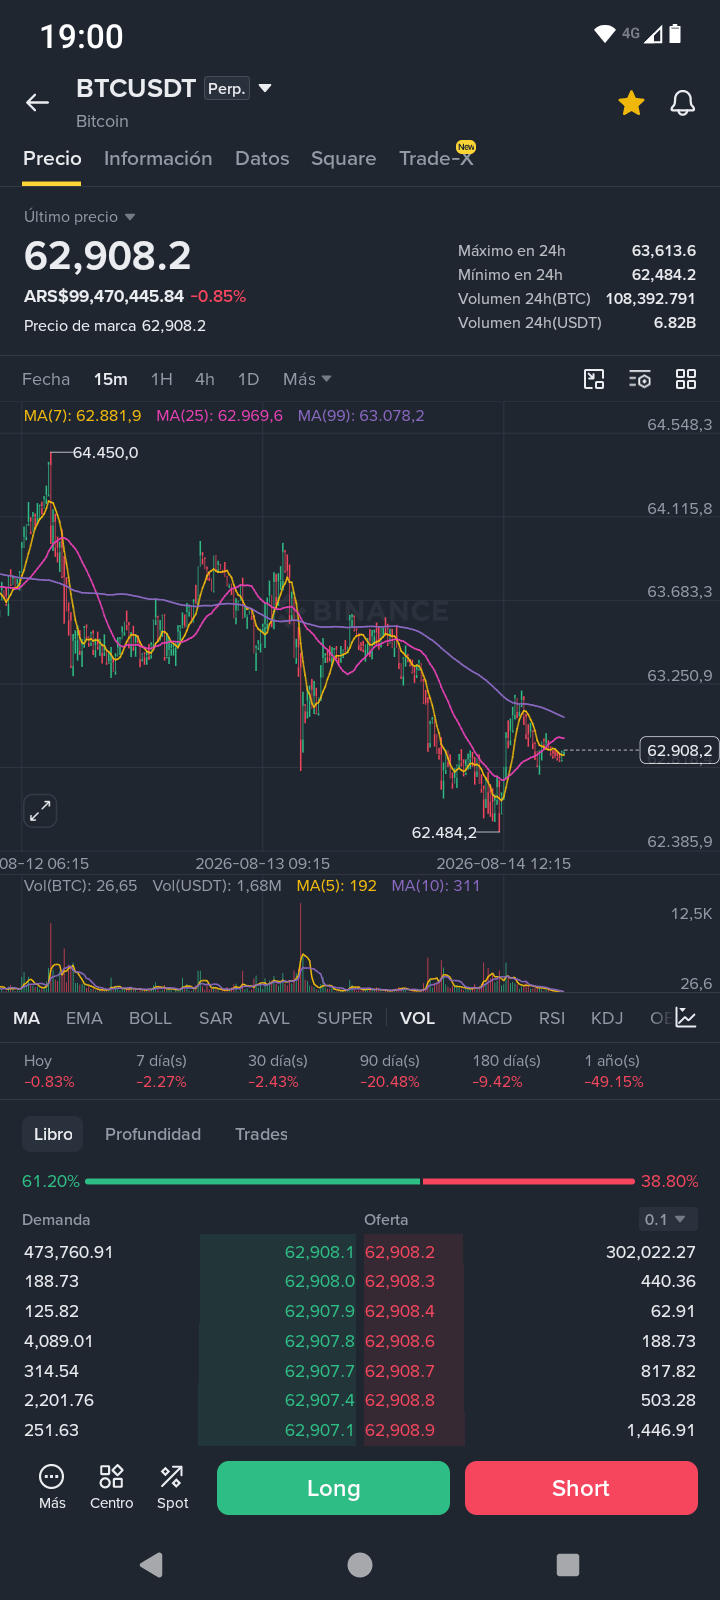This screenshot has height=1600, width=720.
Task: Tap ask price 62,908.9
Action: [x=400, y=1430]
